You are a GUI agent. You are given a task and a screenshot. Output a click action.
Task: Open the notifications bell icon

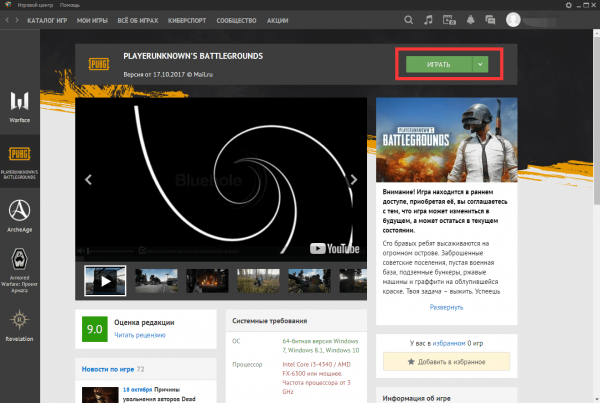470,20
